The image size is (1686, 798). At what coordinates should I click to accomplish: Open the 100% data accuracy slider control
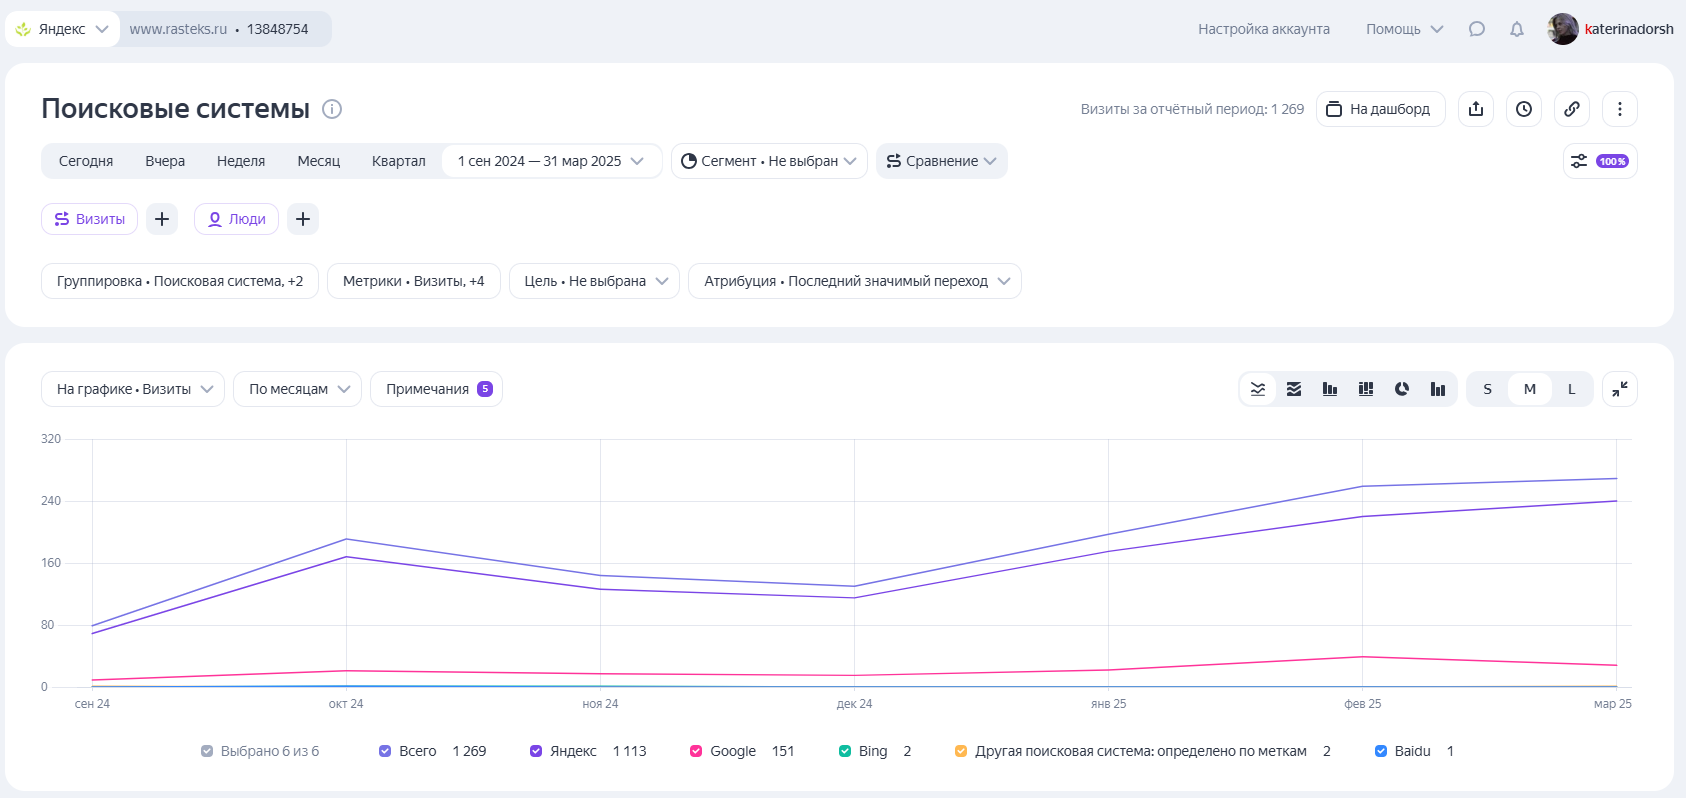pyautogui.click(x=1599, y=161)
